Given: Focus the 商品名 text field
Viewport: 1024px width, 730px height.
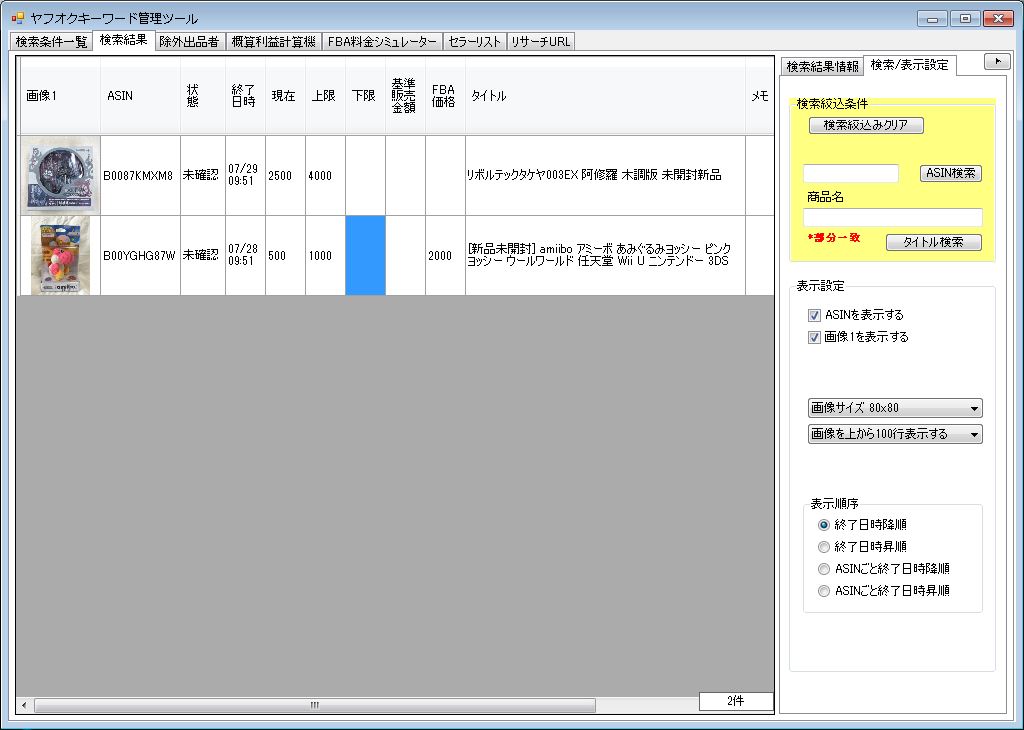Looking at the screenshot, I should coord(892,217).
